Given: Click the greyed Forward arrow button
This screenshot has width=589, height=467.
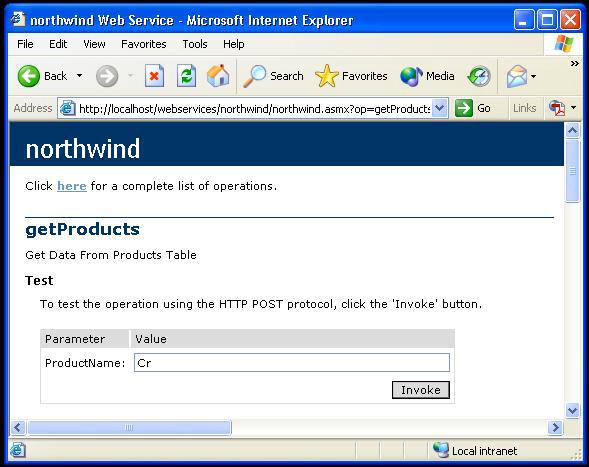Looking at the screenshot, I should pyautogui.click(x=107, y=76).
